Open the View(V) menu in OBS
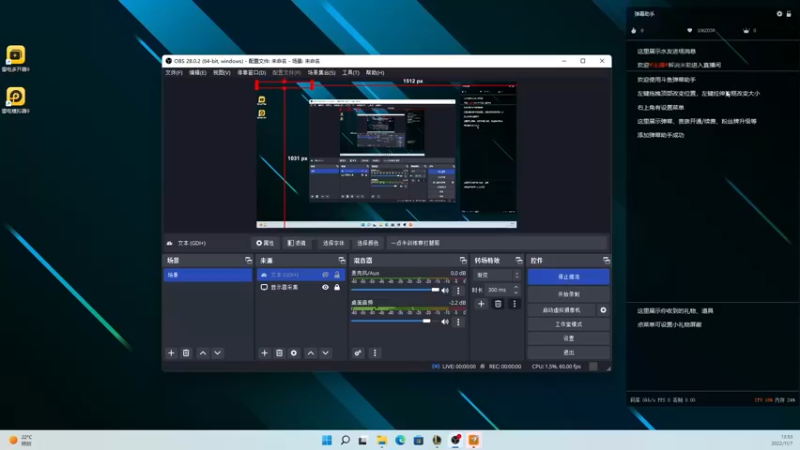 221,73
